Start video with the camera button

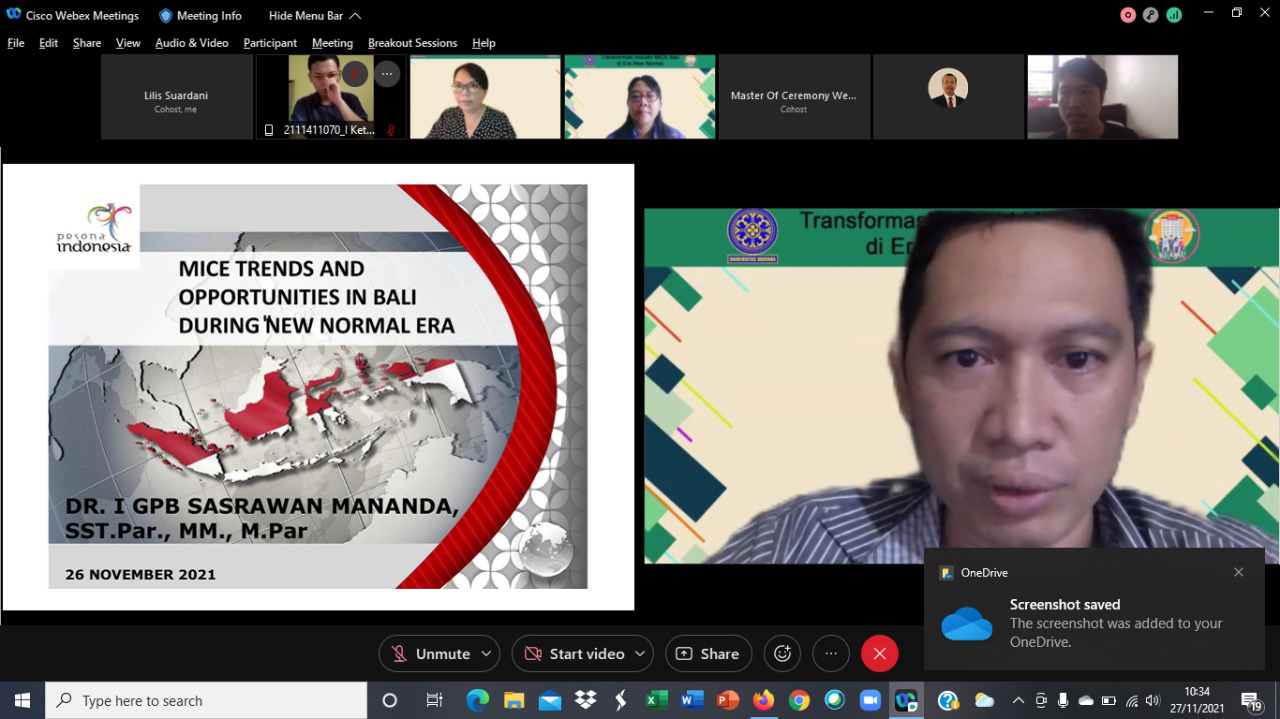[x=574, y=654]
